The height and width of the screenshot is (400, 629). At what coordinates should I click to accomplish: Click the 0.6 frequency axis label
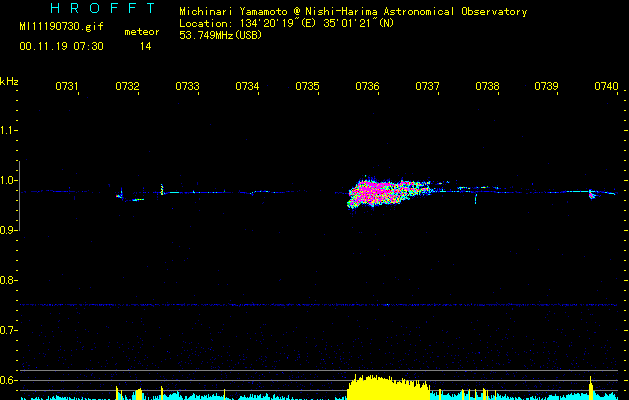click(x=8, y=380)
